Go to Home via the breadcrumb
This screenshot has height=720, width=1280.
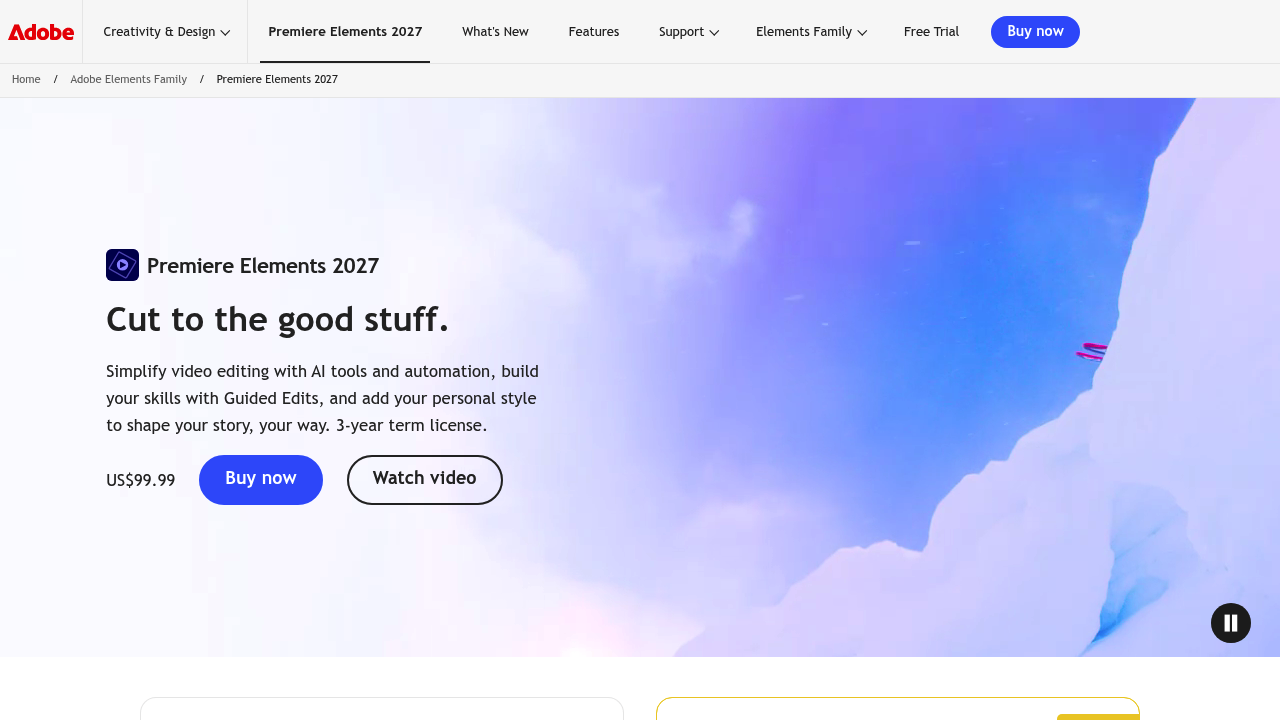pos(26,80)
